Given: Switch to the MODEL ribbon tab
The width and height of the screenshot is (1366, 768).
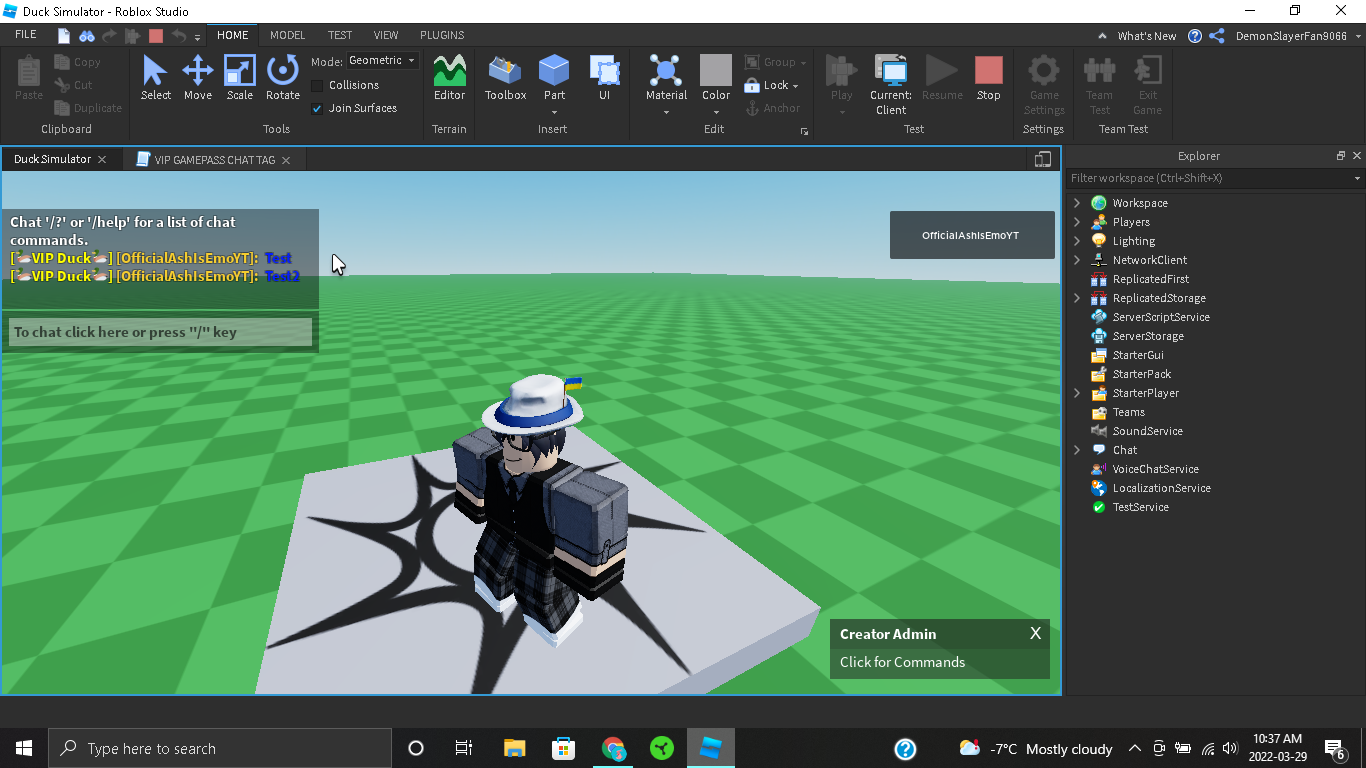Looking at the screenshot, I should pyautogui.click(x=287, y=35).
